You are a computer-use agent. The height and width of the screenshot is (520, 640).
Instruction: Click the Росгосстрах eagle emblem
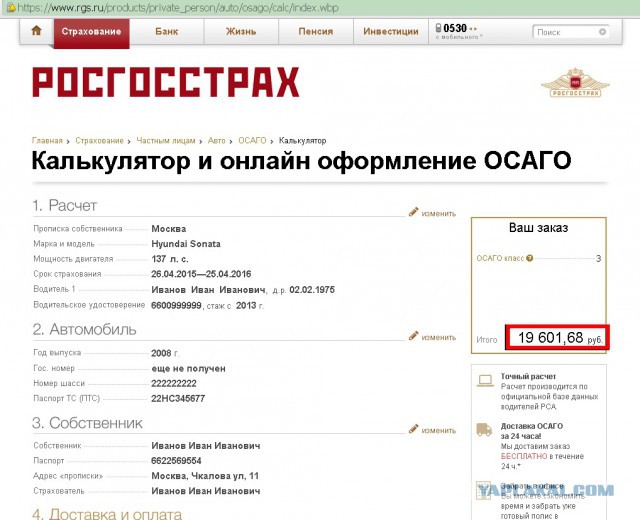tap(575, 82)
